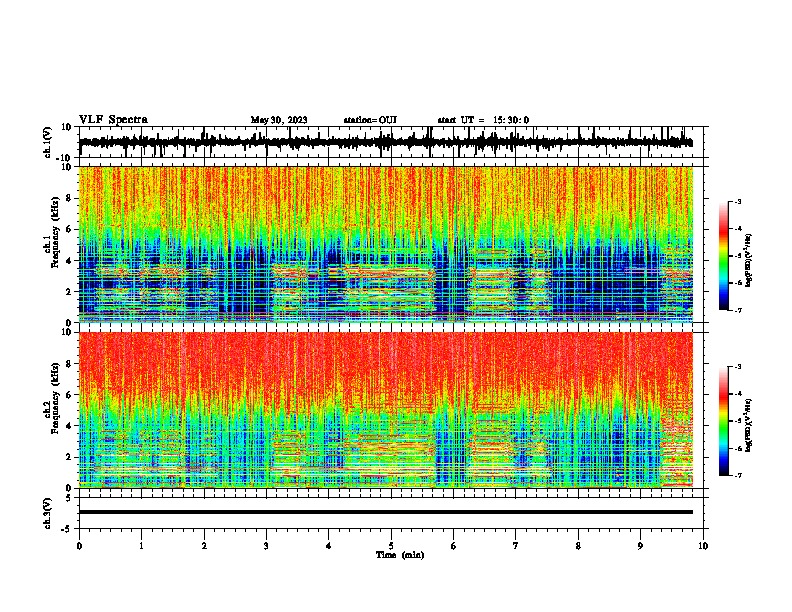Click the "-3" tick on ch.2 color bar
Screen dimensions: 792x612
tap(738, 367)
